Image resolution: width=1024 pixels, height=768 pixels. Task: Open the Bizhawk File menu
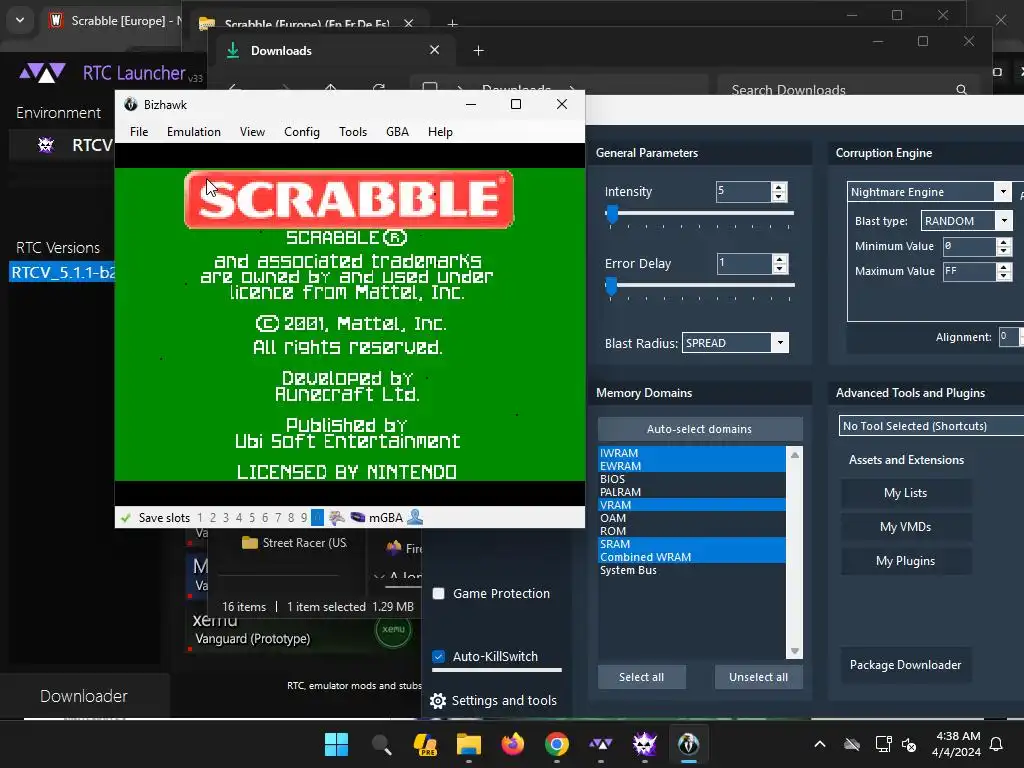pos(139,132)
